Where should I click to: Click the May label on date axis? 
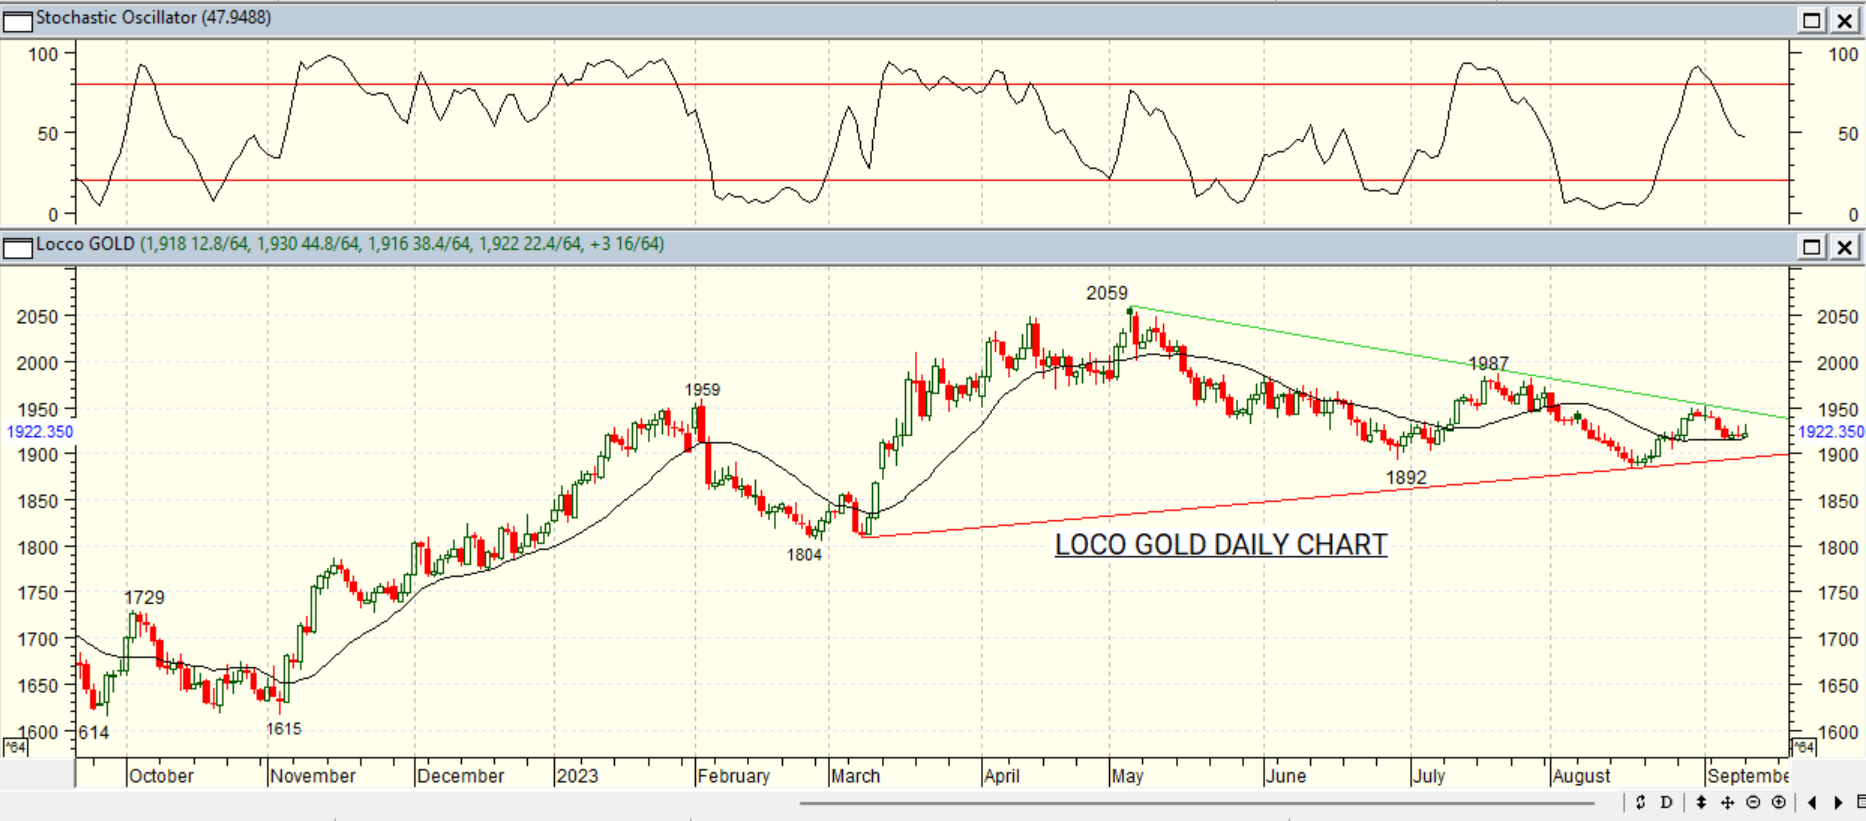(x=1127, y=776)
